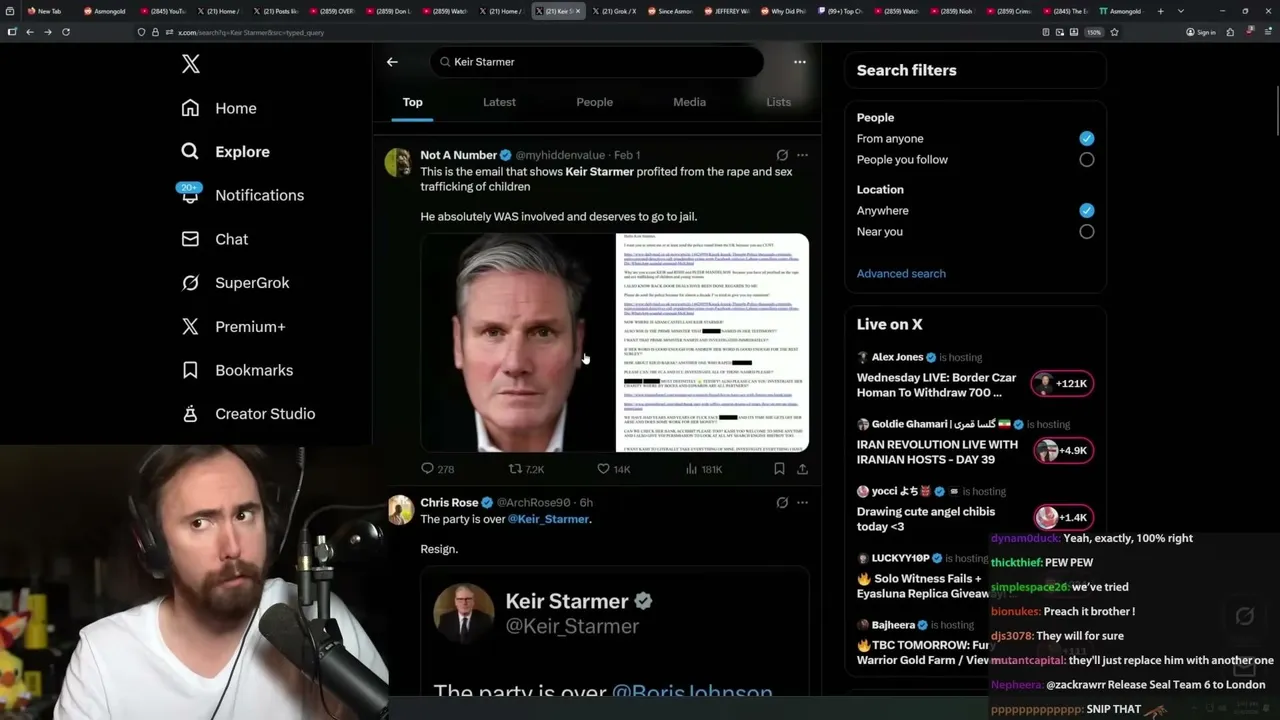
Task: Switch to the Lists results tab
Action: pyautogui.click(x=778, y=102)
